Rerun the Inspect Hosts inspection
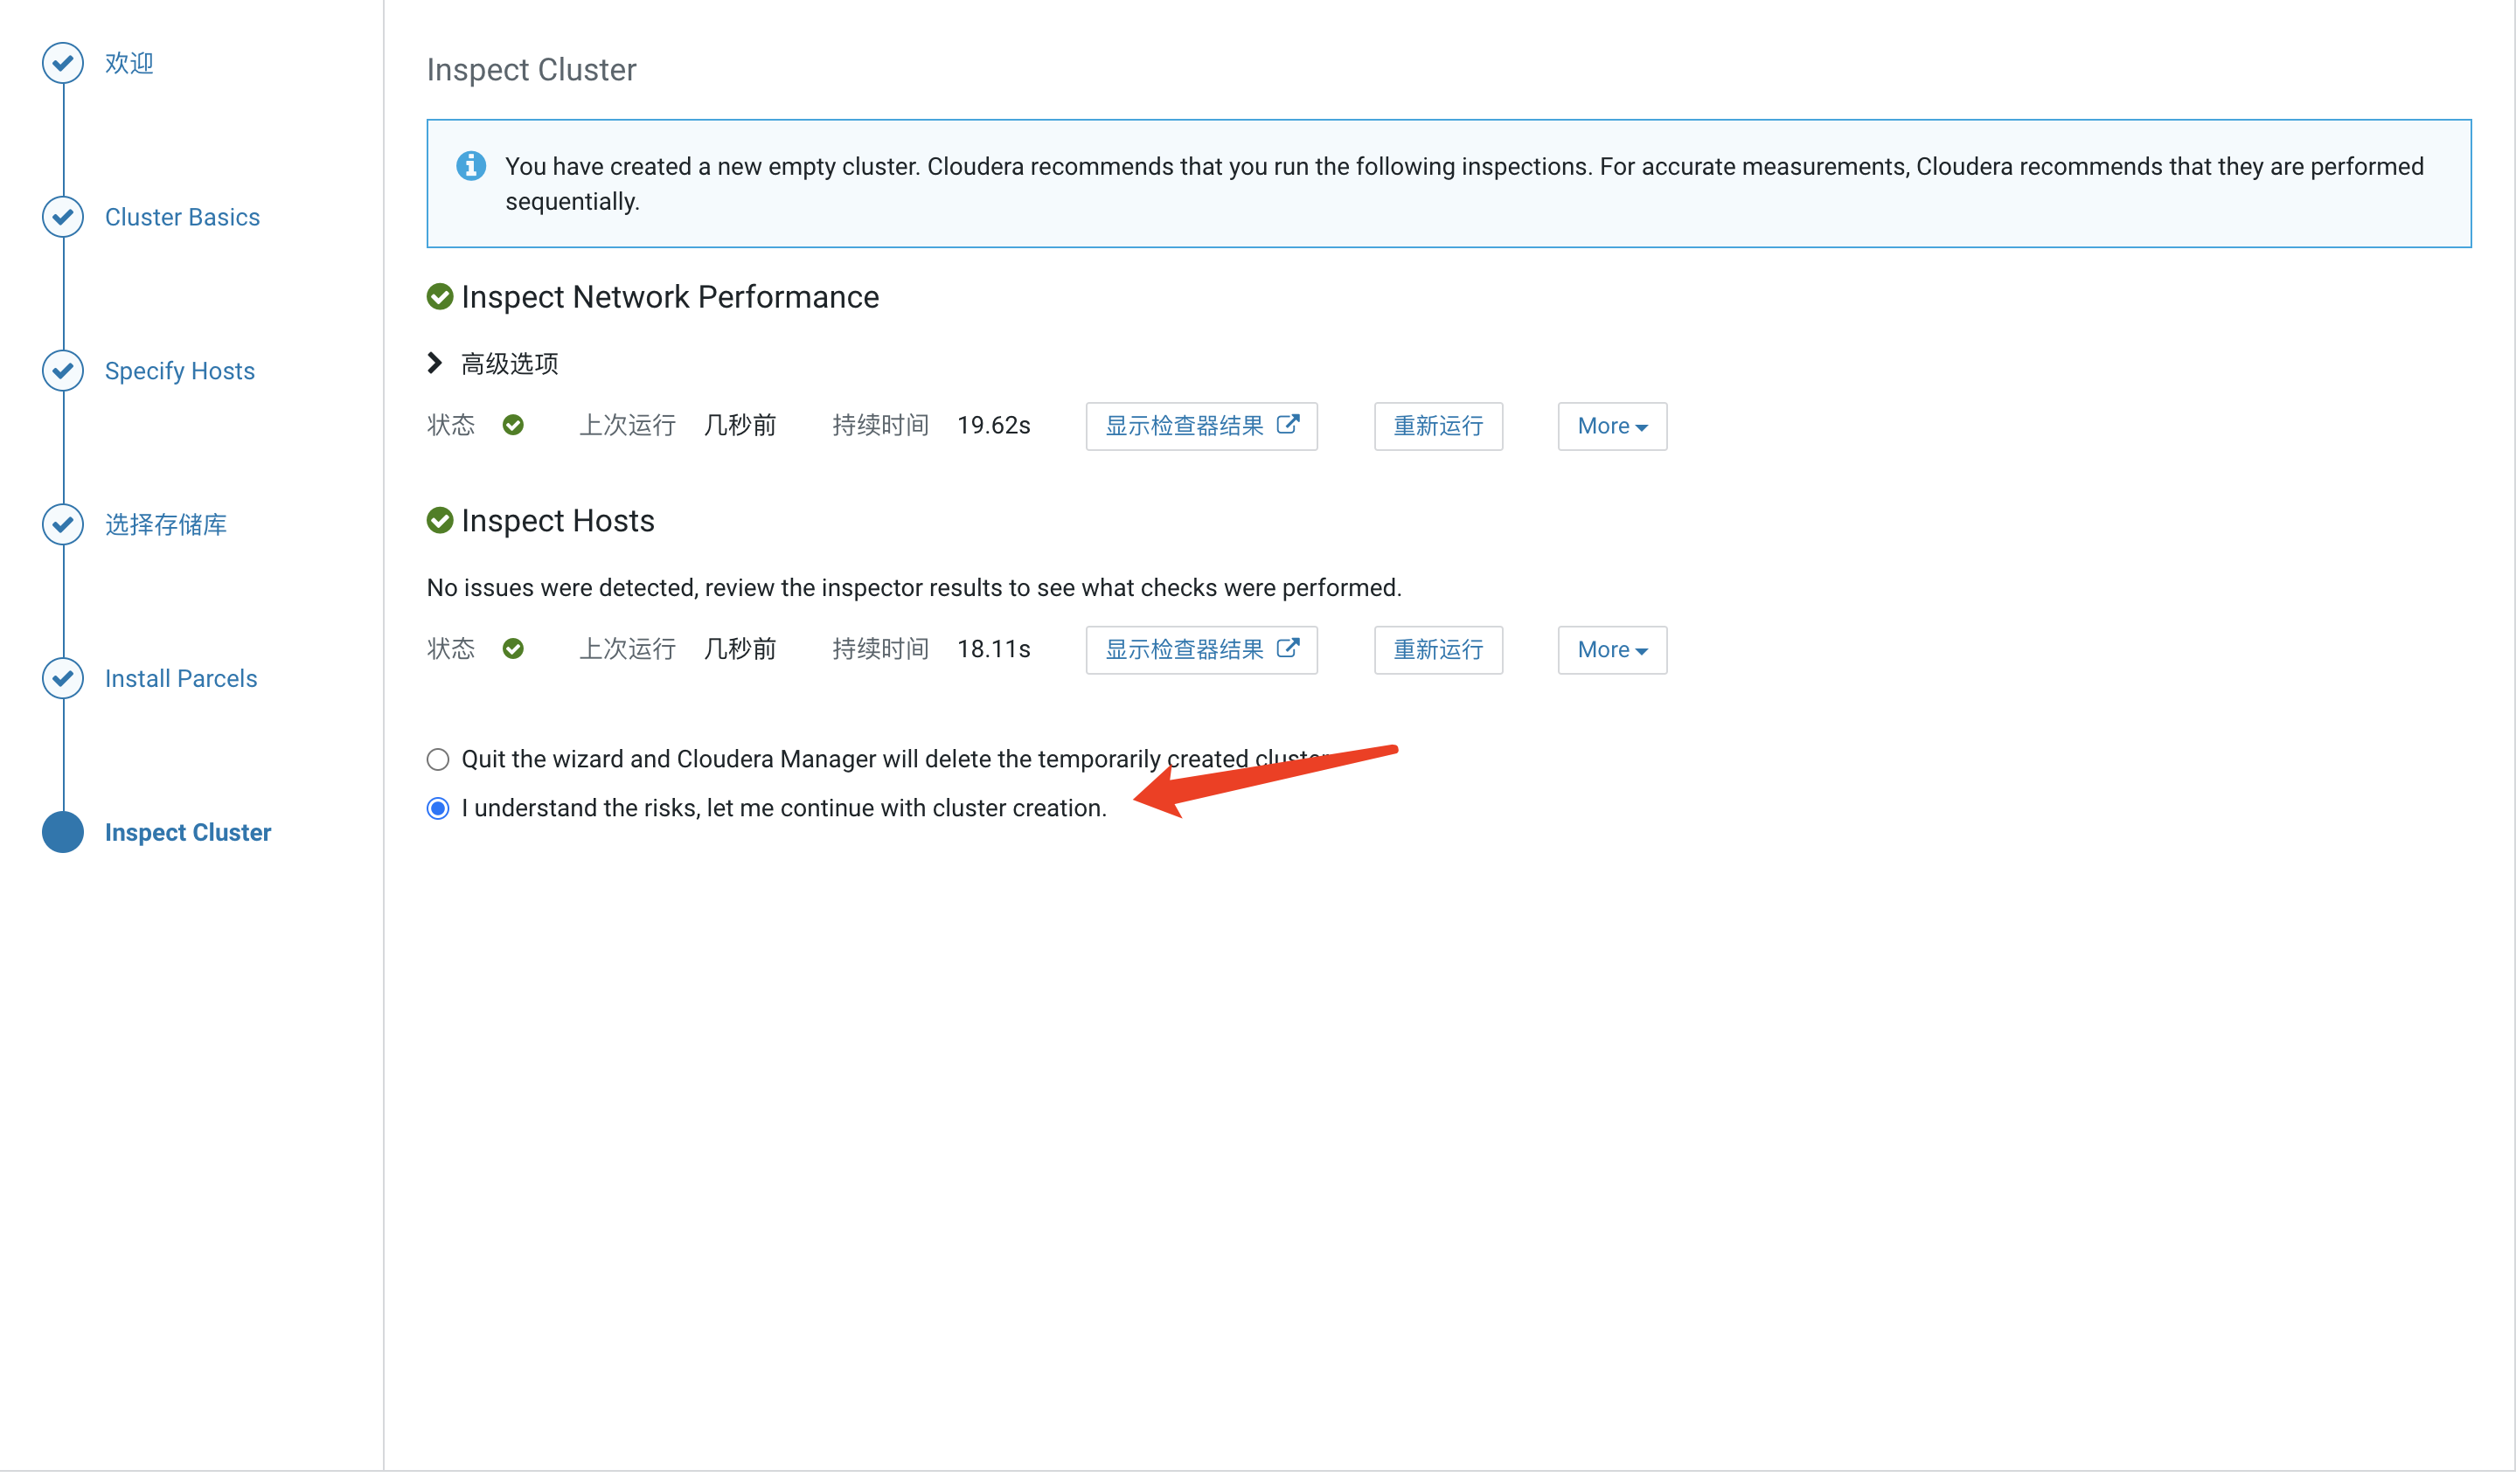 click(1437, 650)
